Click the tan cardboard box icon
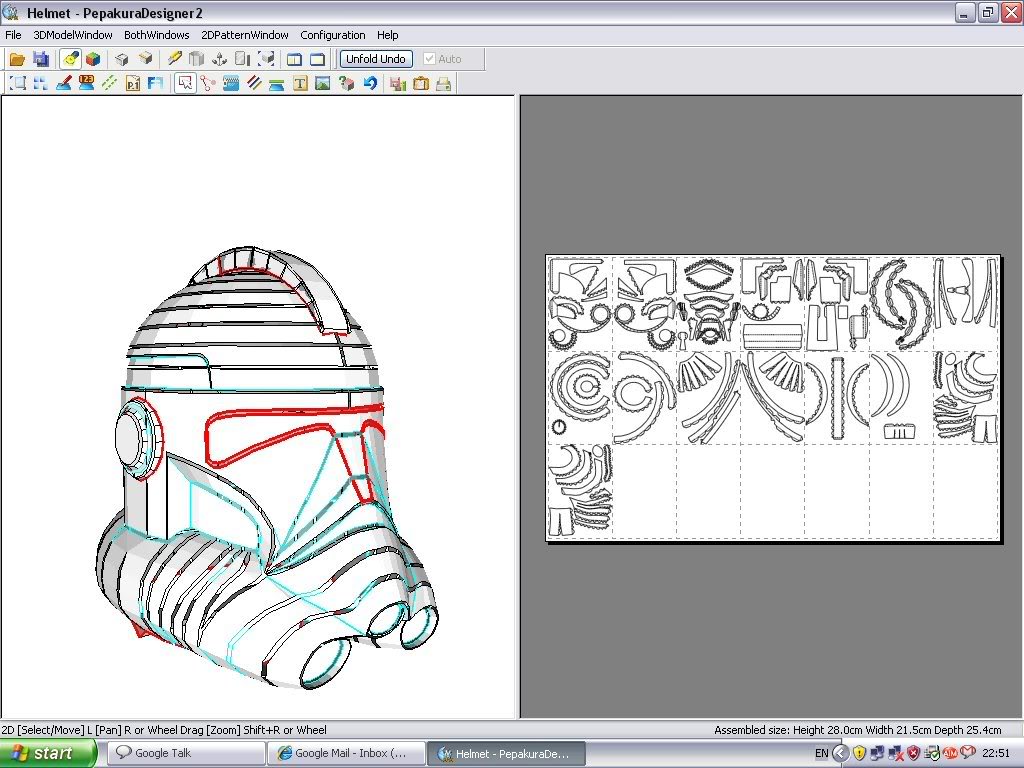This screenshot has width=1024, height=768. pos(145,59)
